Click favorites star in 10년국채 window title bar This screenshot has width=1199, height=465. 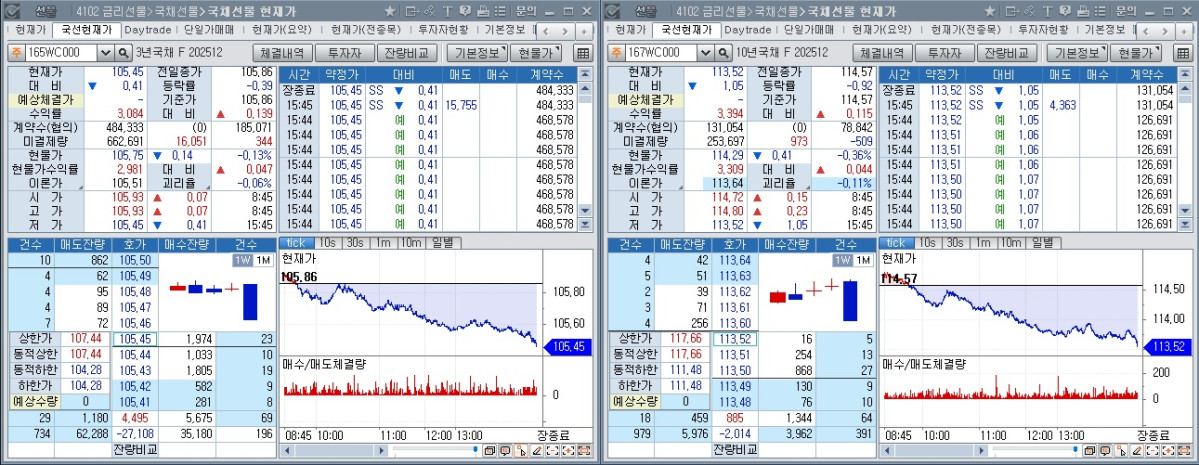click(989, 11)
